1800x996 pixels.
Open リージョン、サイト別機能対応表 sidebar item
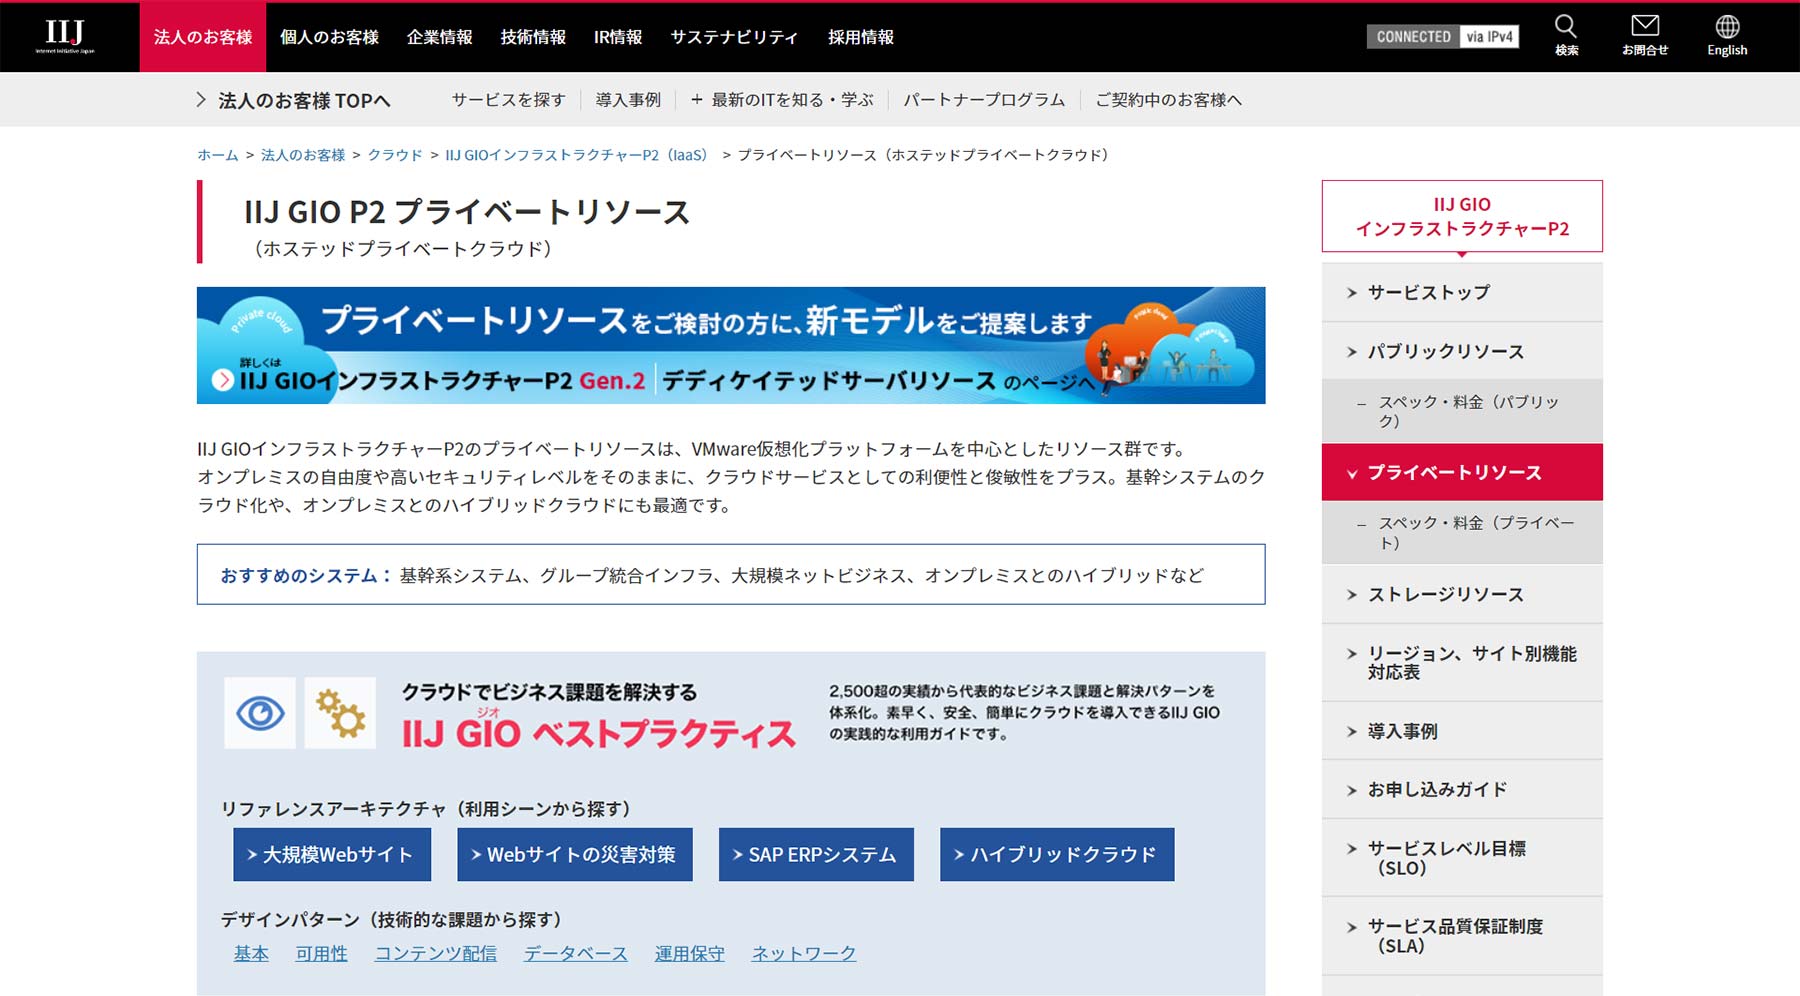[x=1462, y=662]
